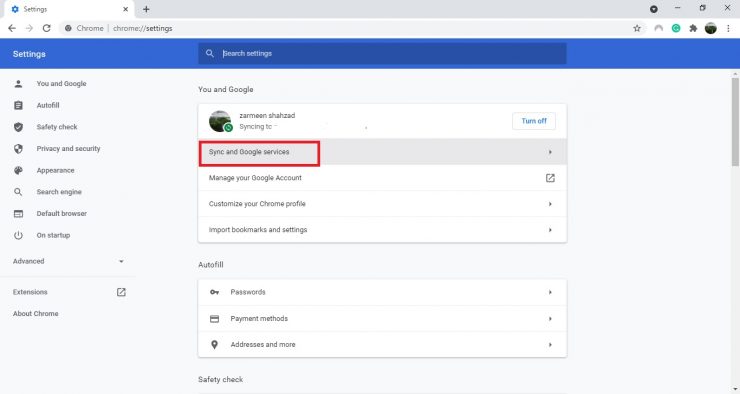Click the arrow at Addresses and more row
This screenshot has width=740, height=394.
(x=550, y=344)
